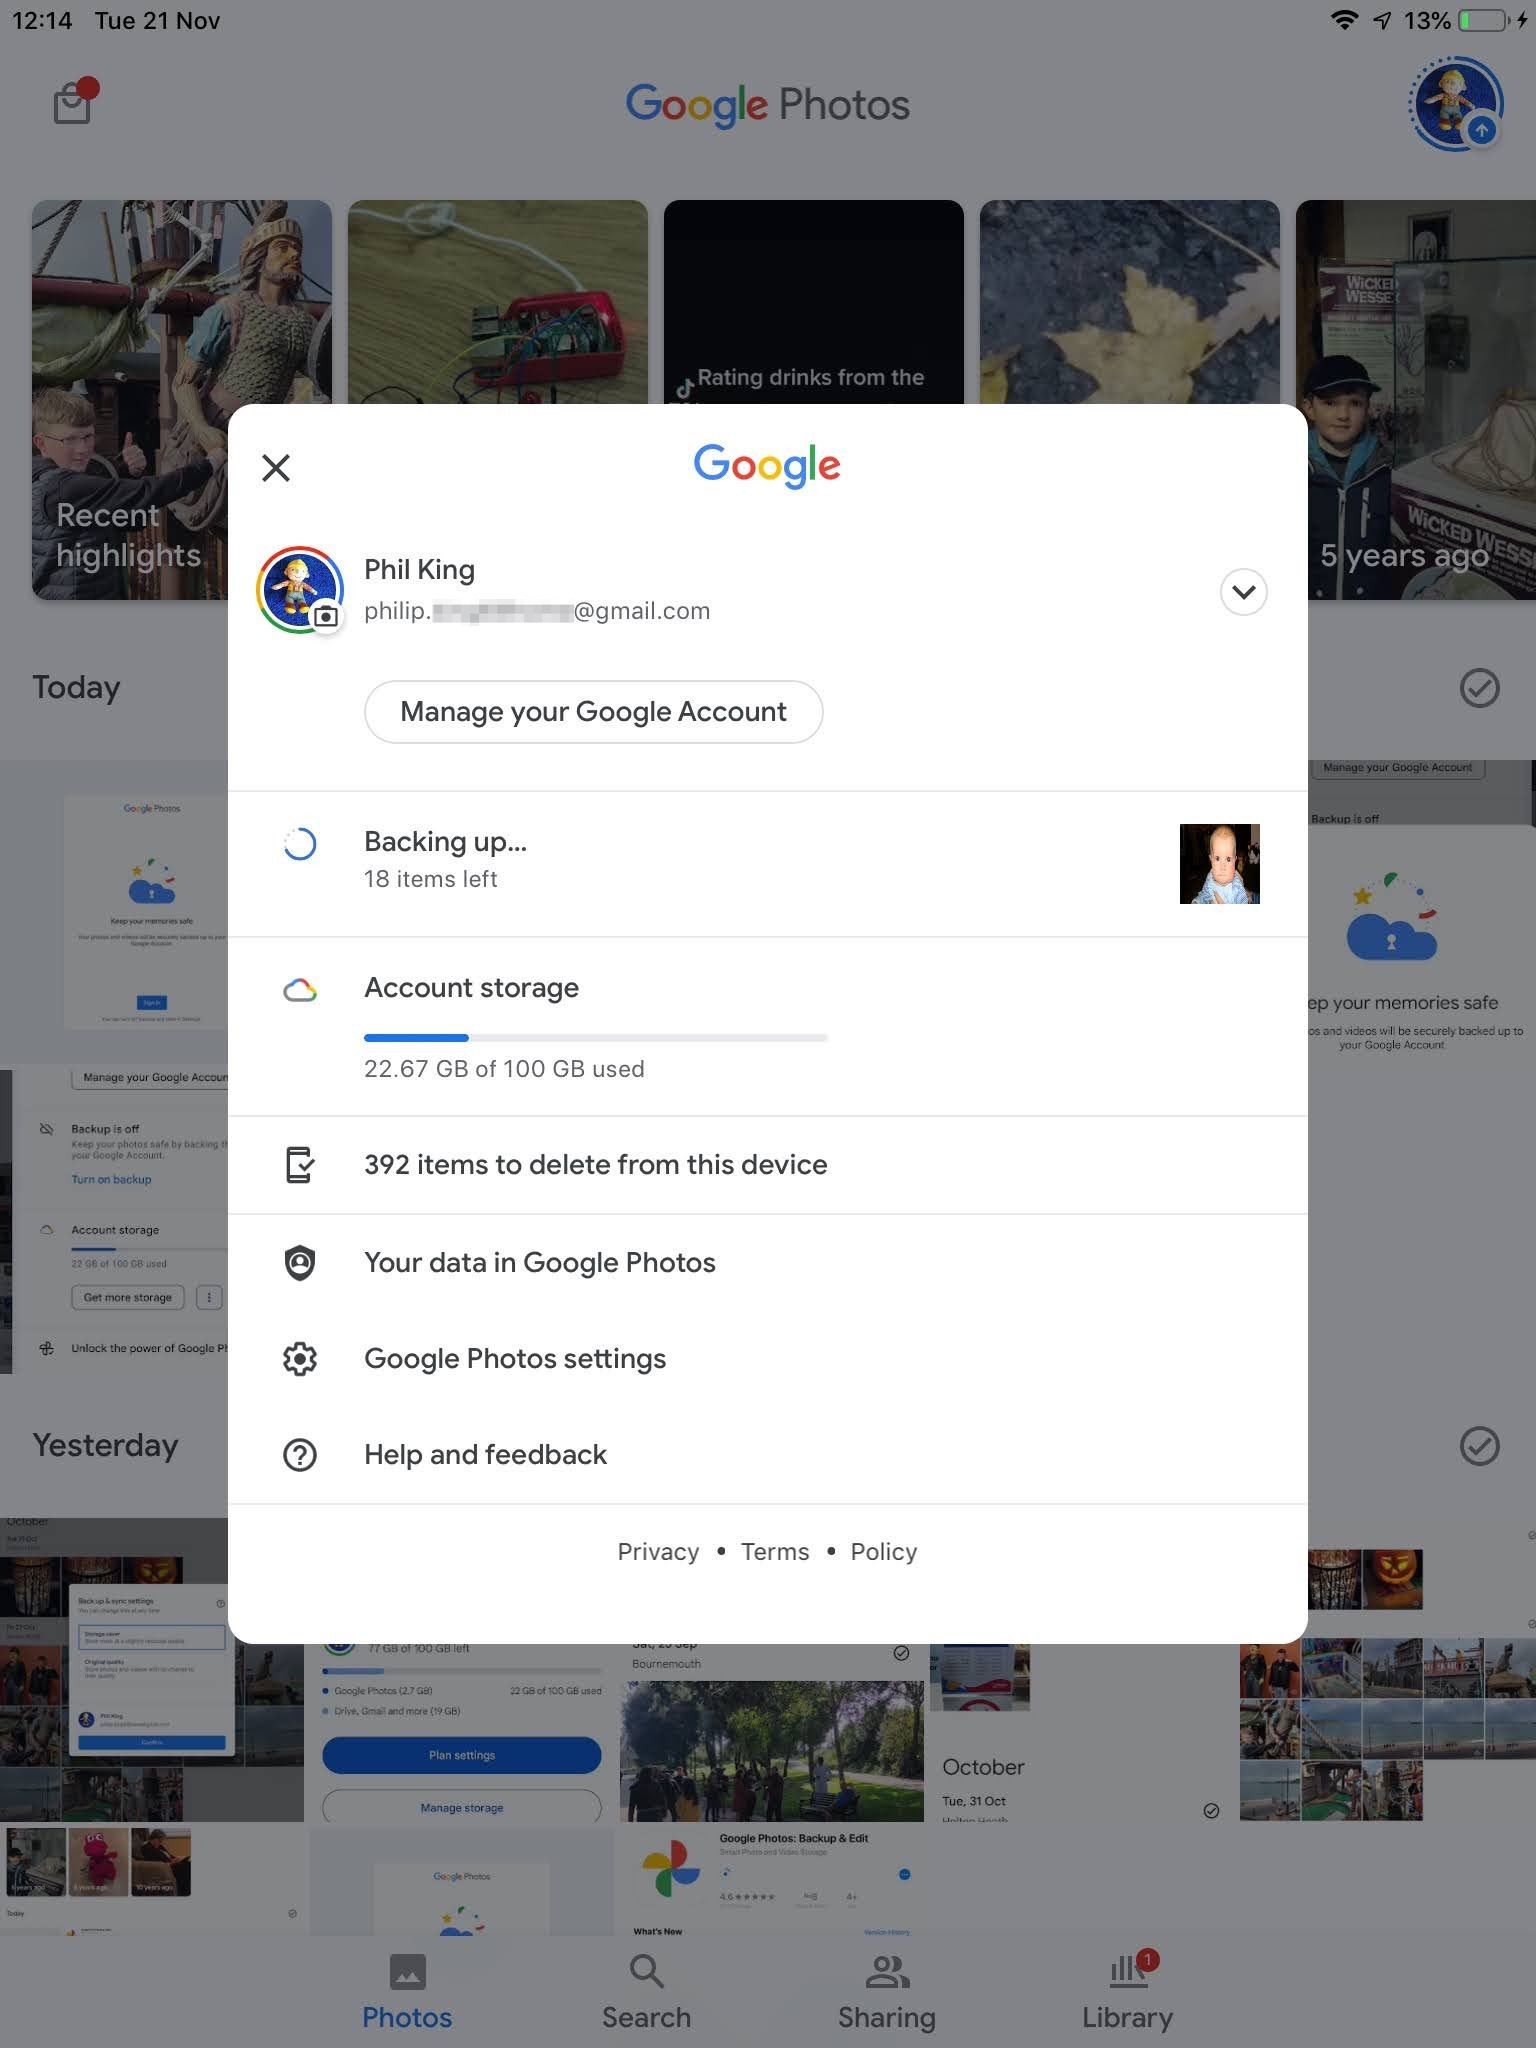Open Help and feedback
The width and height of the screenshot is (1536, 2048).
pos(767,1455)
